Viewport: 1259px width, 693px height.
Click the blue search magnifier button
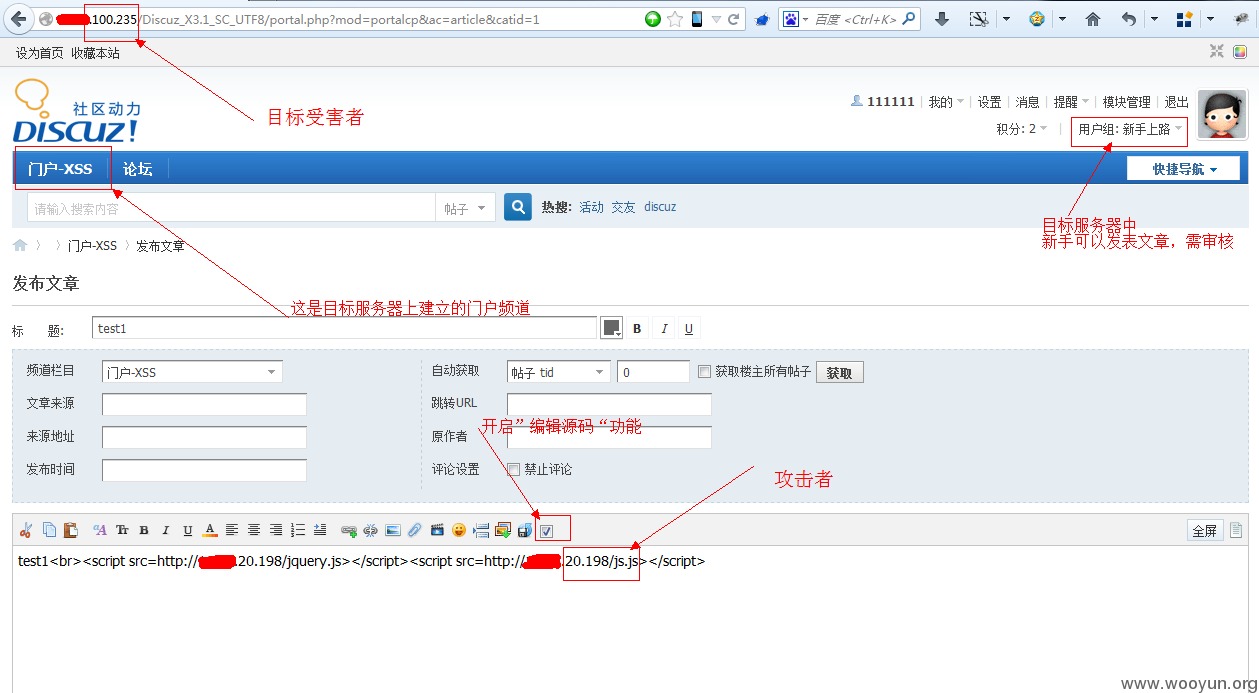pos(518,207)
